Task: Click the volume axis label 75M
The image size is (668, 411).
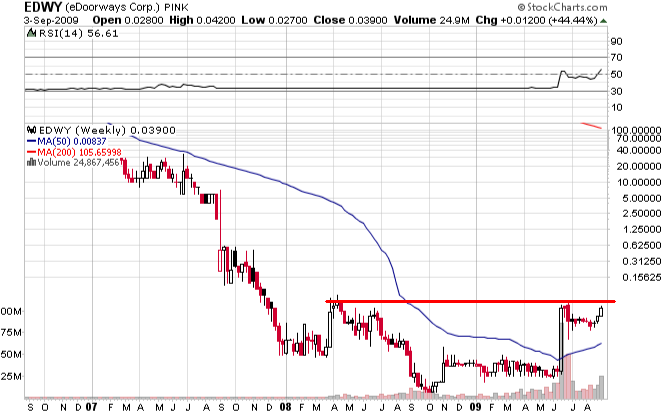Action: (11, 332)
